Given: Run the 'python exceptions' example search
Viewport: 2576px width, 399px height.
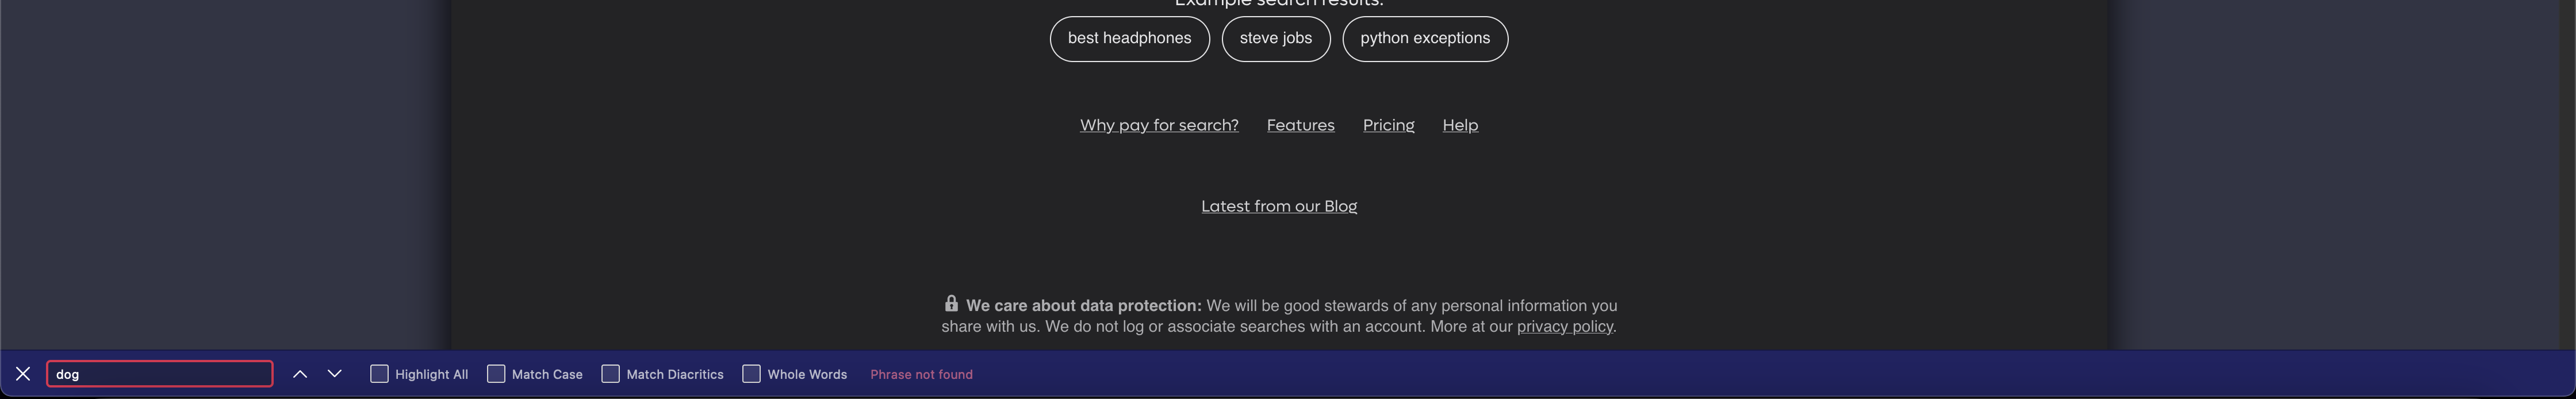Looking at the screenshot, I should tap(1425, 38).
